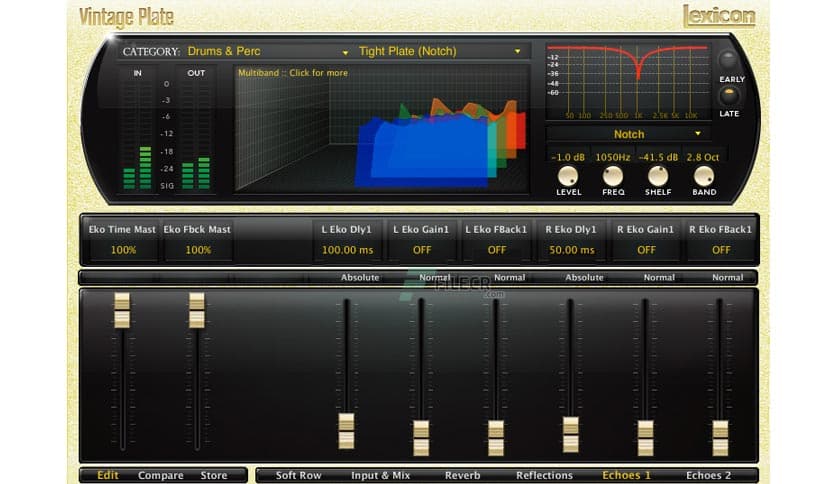The image size is (836, 484).
Task: Click the Compare button
Action: click(160, 475)
